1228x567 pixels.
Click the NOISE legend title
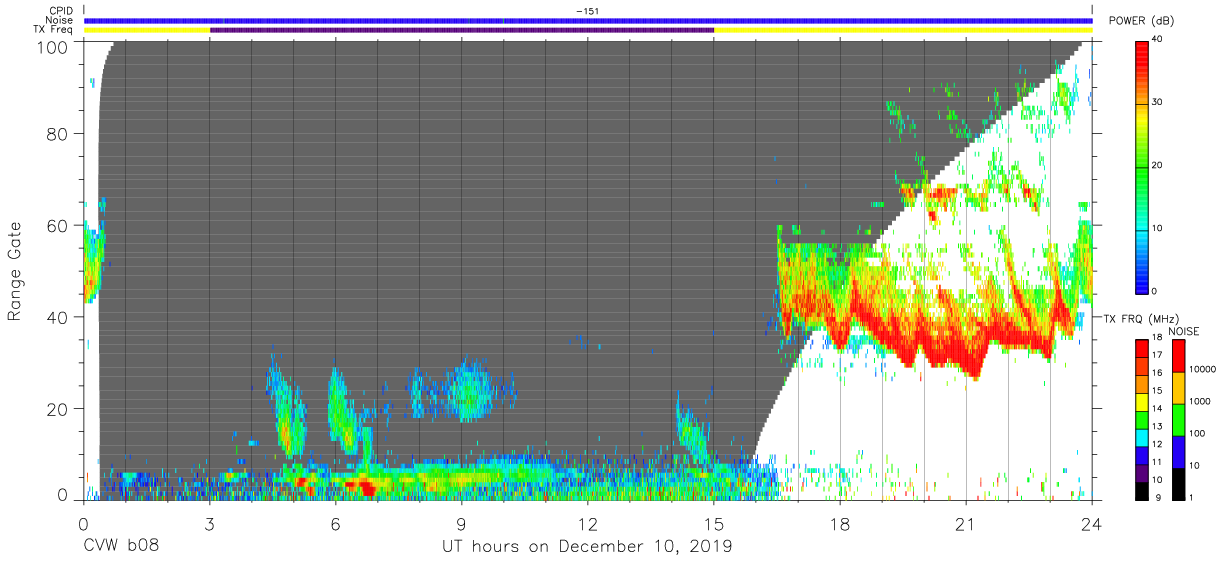(x=1183, y=331)
